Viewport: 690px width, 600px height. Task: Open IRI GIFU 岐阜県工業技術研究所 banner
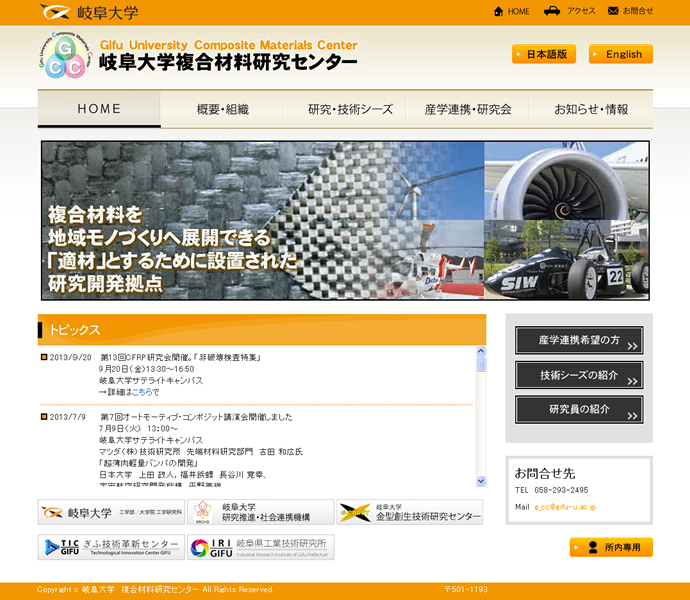click(x=261, y=547)
